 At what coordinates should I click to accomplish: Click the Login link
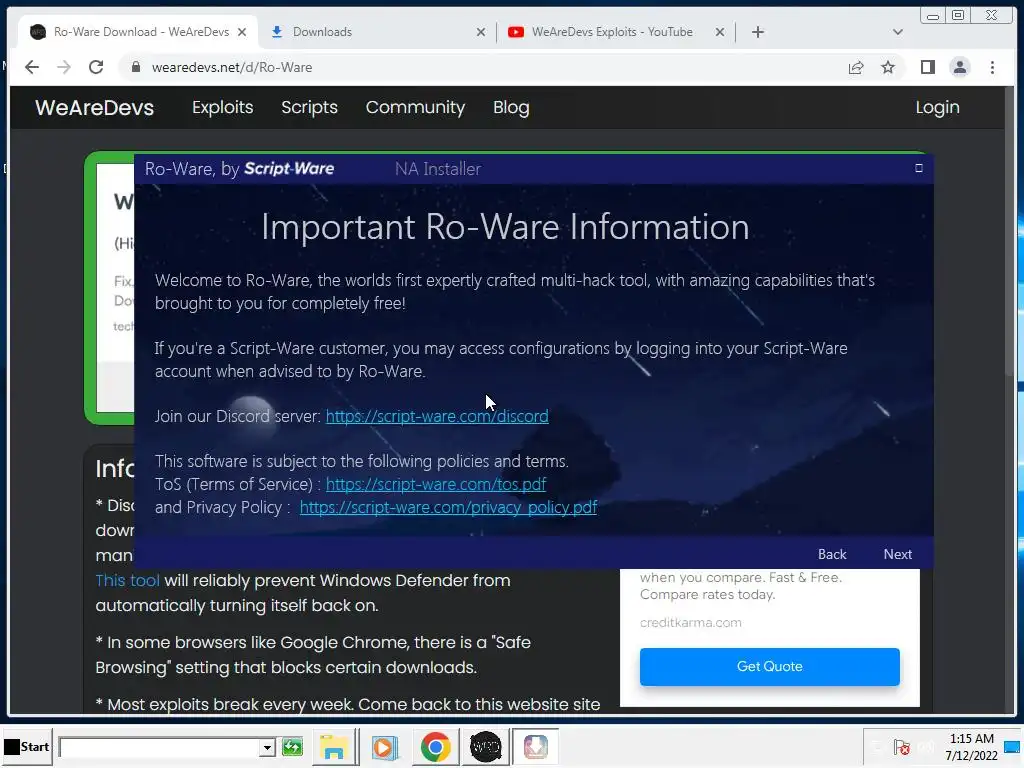[x=937, y=108]
